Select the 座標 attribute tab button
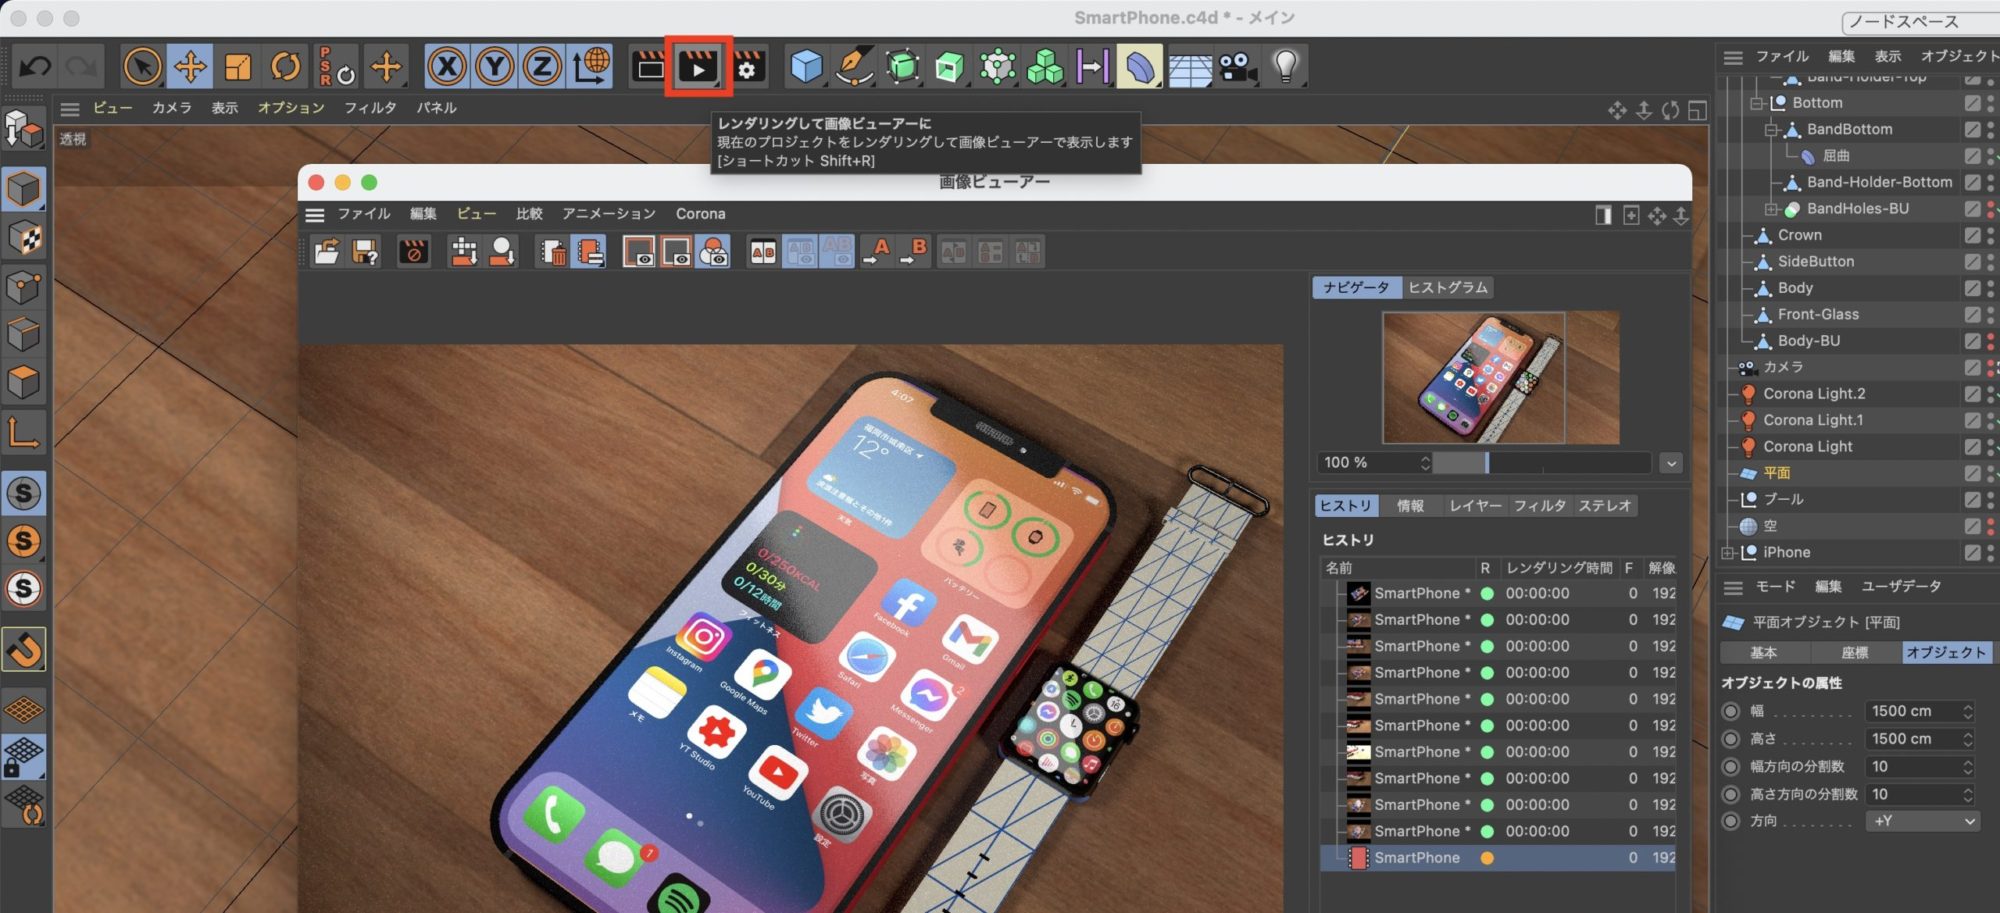Viewport: 2000px width, 913px height. [1854, 653]
